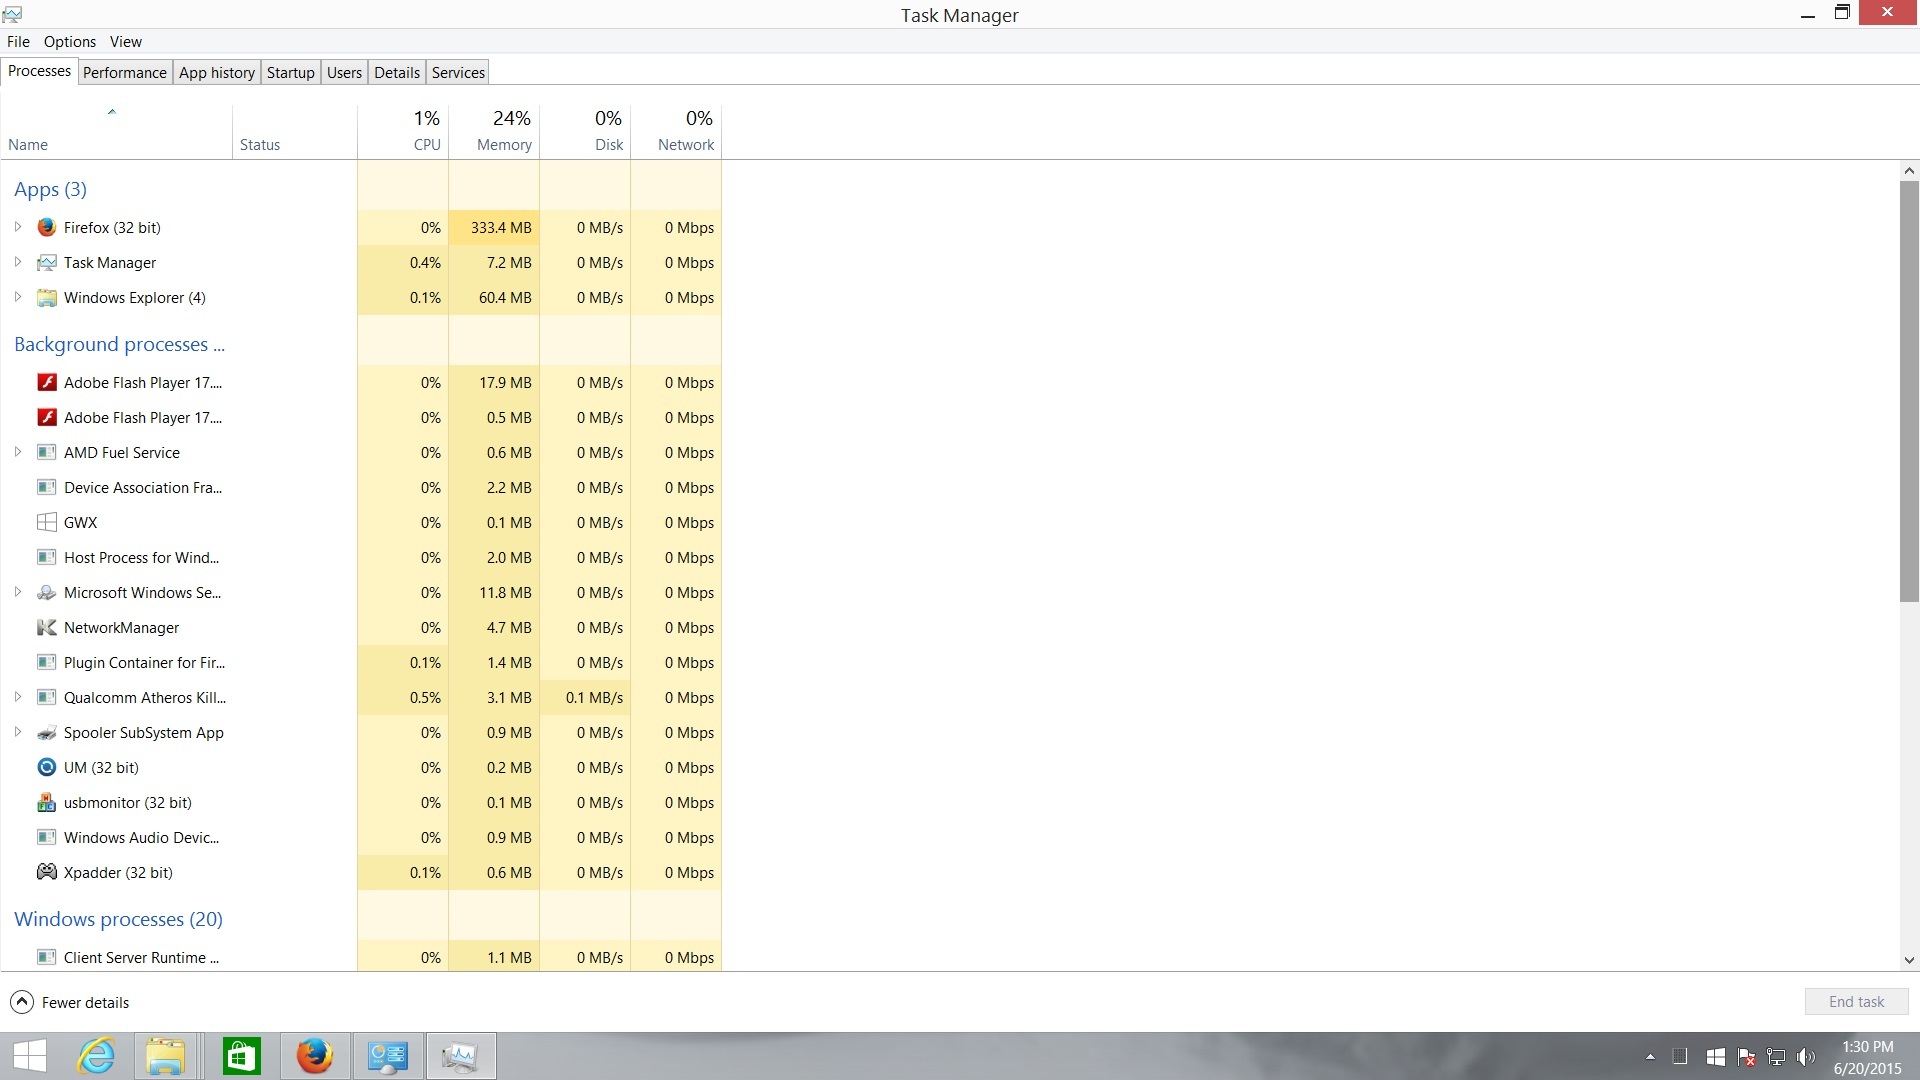The image size is (1920, 1080).
Task: Click the Plugin Container for Firefox icon
Action: pyautogui.click(x=46, y=662)
